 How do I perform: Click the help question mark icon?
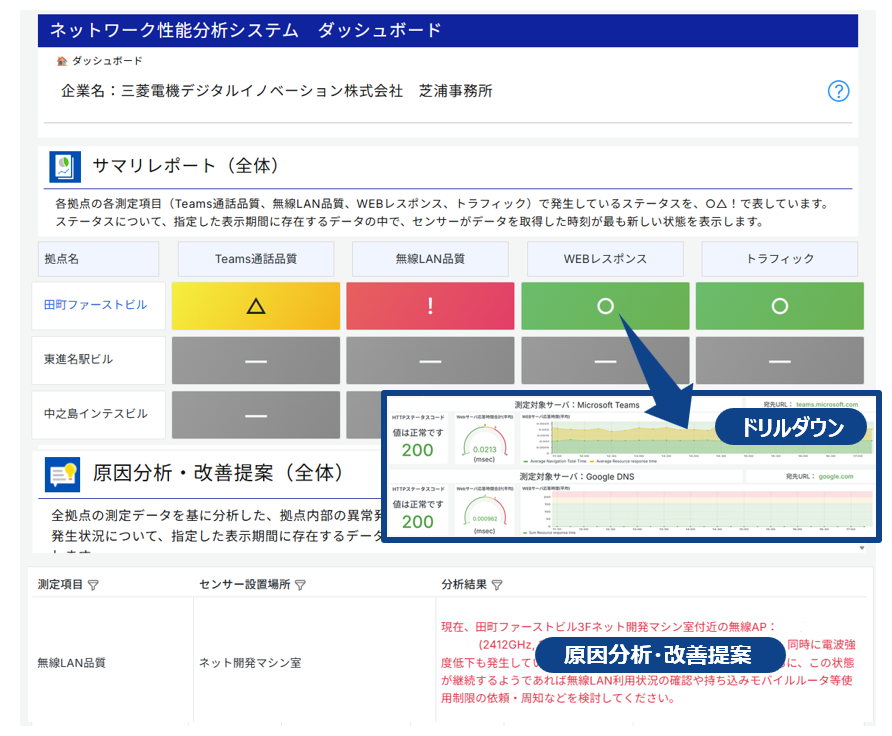pos(838,91)
